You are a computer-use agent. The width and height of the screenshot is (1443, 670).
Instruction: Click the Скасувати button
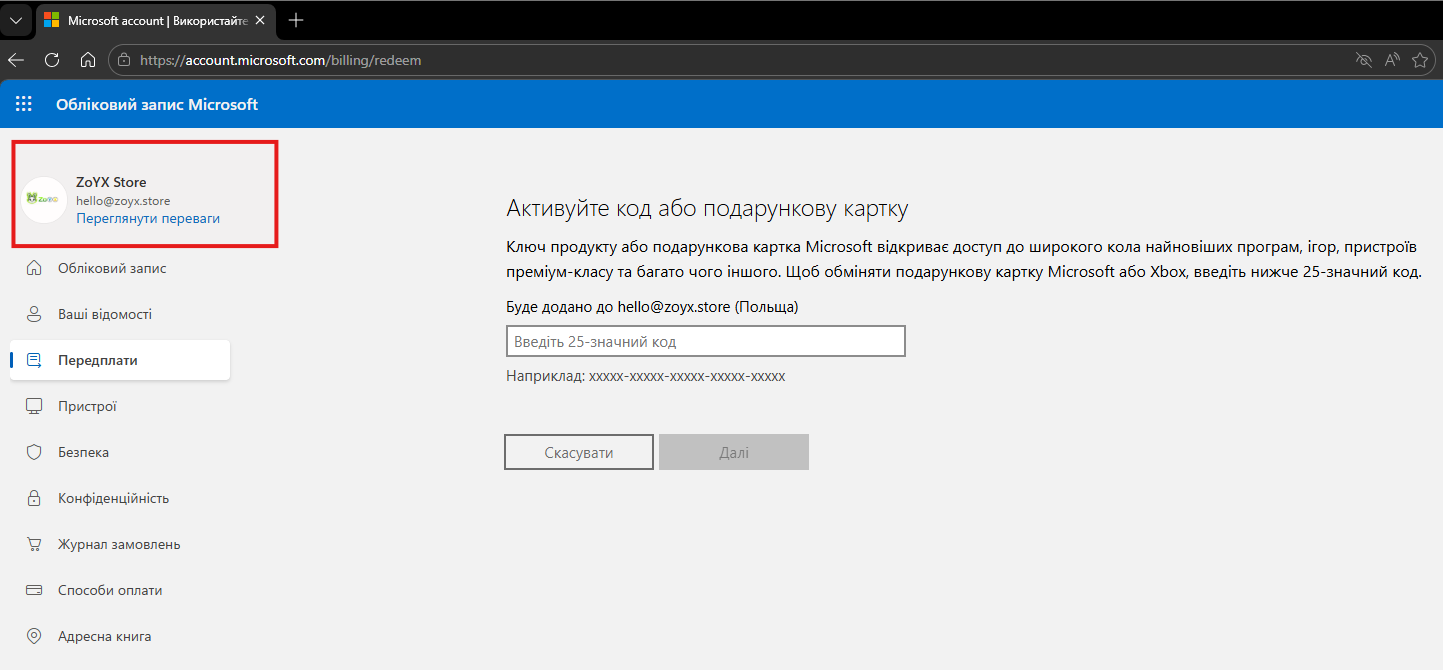579,452
